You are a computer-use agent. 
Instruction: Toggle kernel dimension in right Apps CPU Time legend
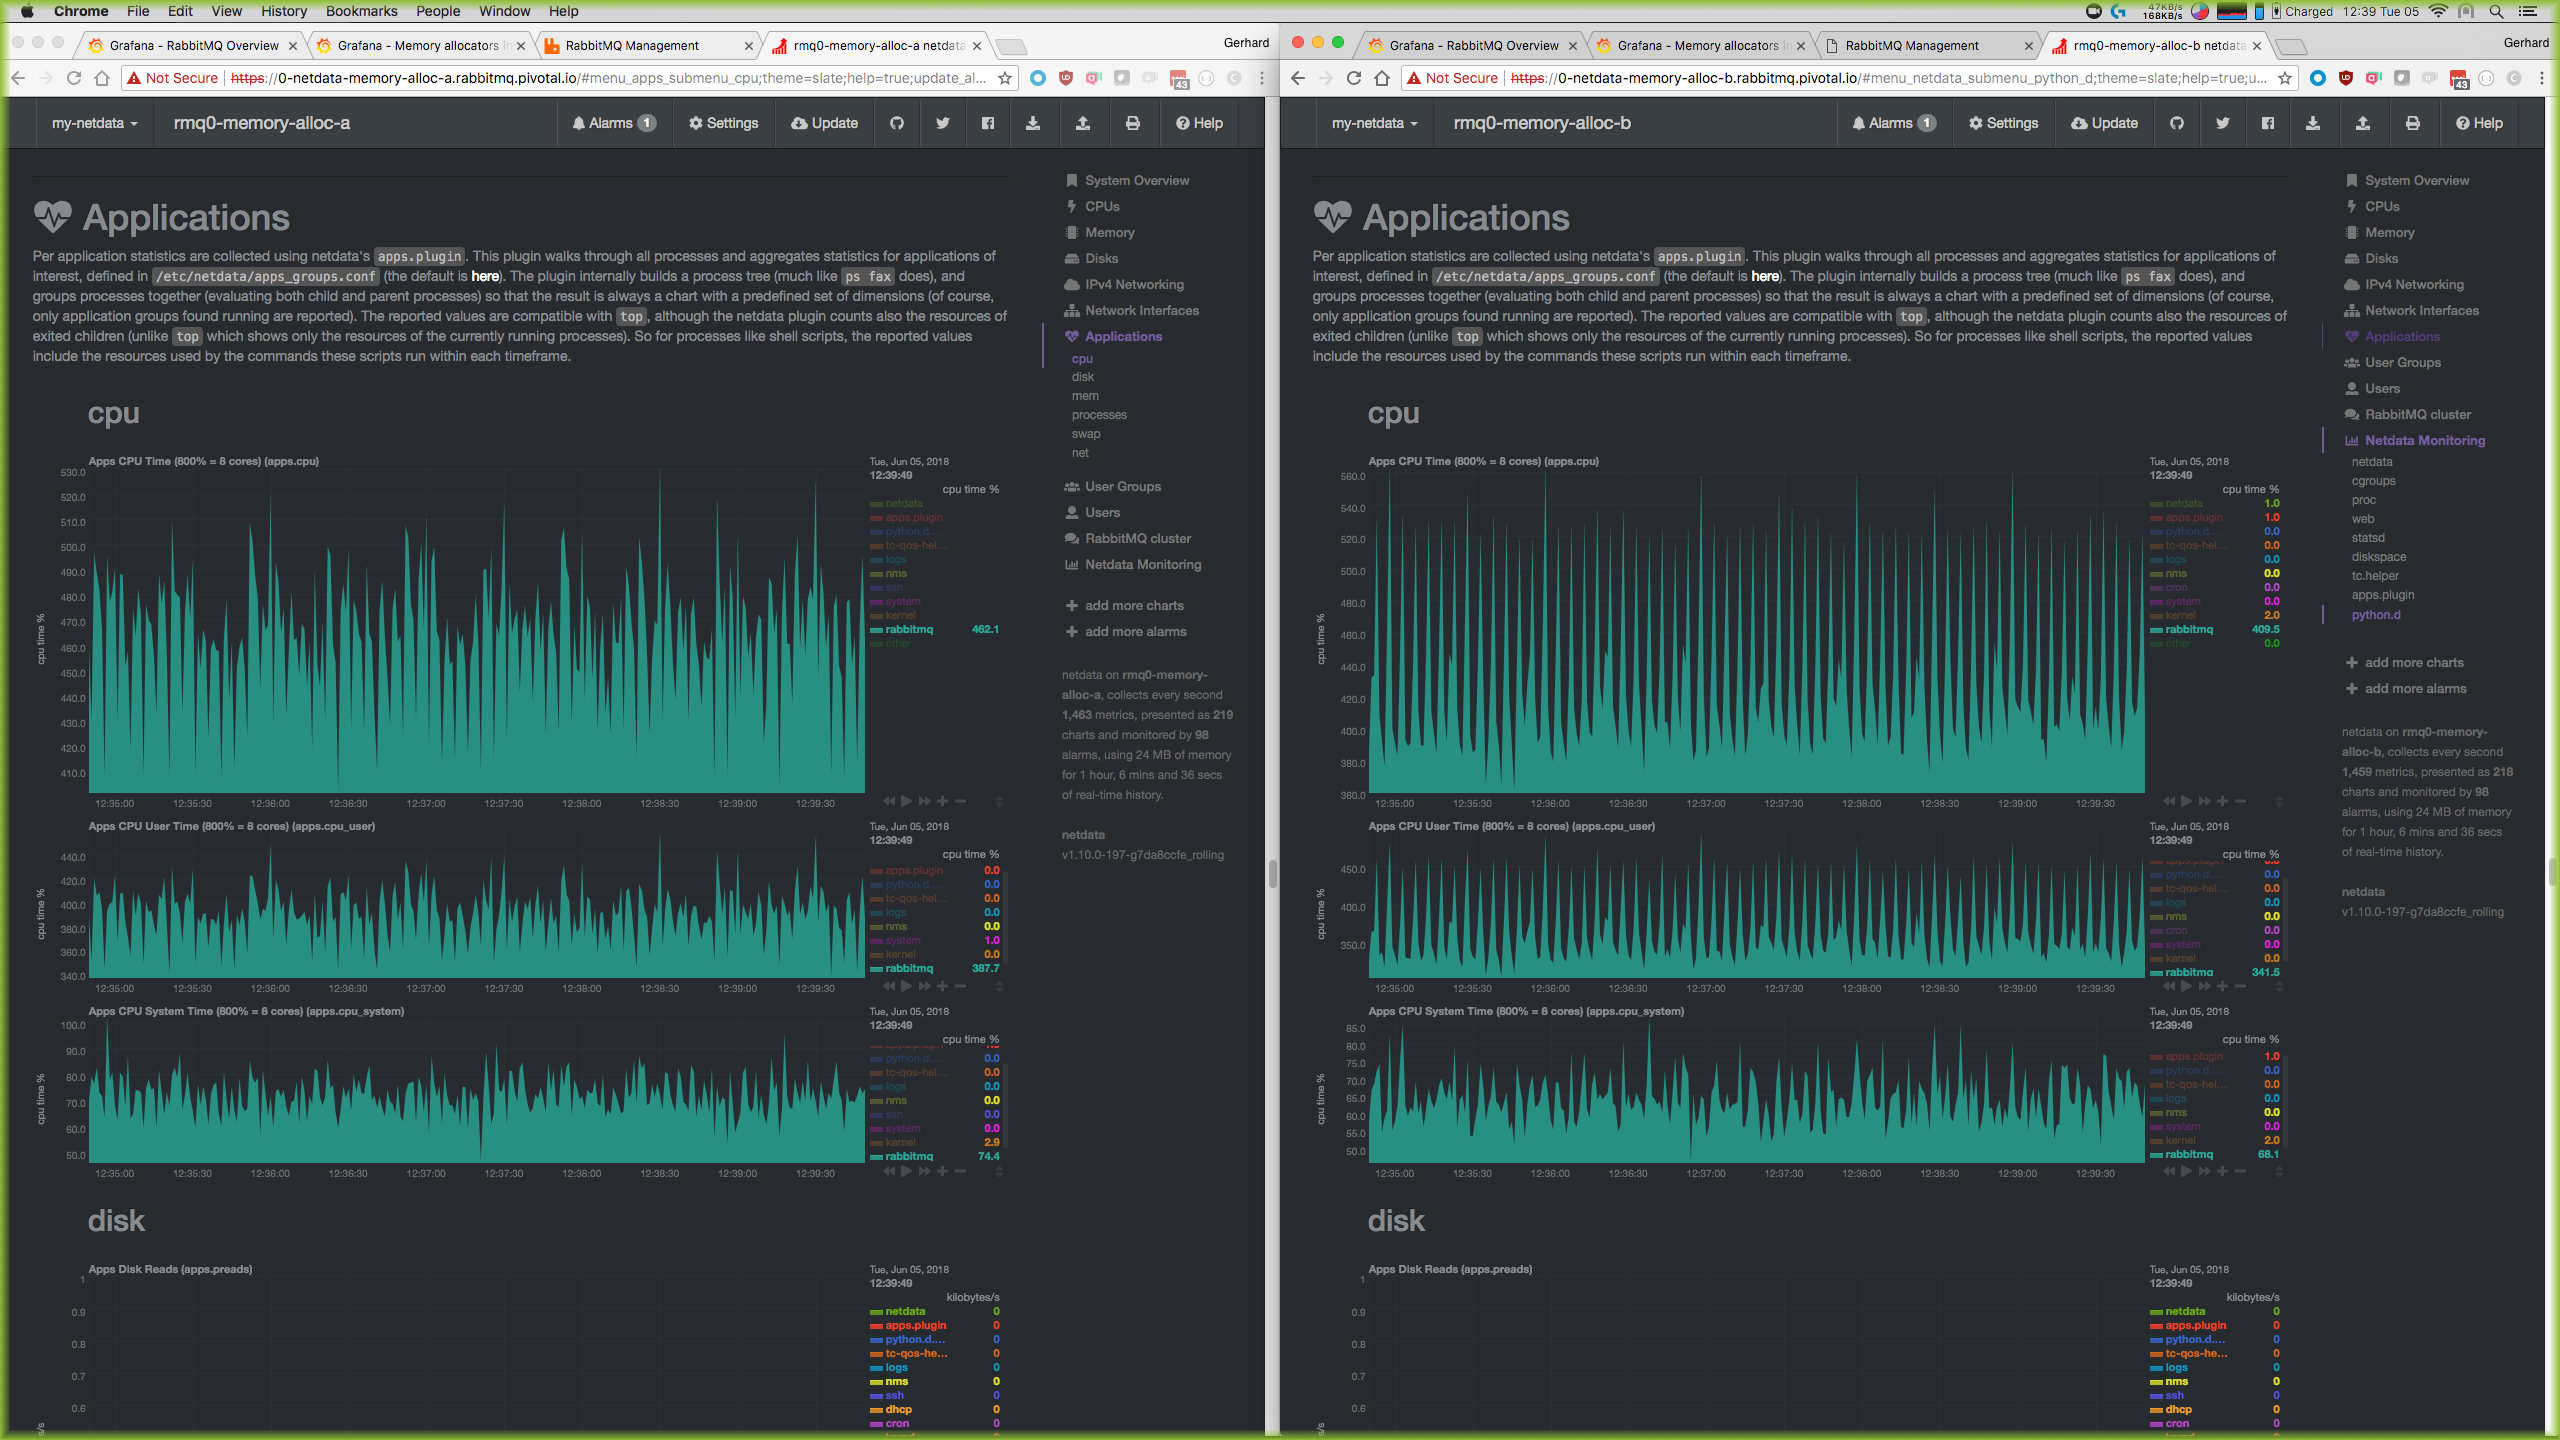click(x=2180, y=615)
